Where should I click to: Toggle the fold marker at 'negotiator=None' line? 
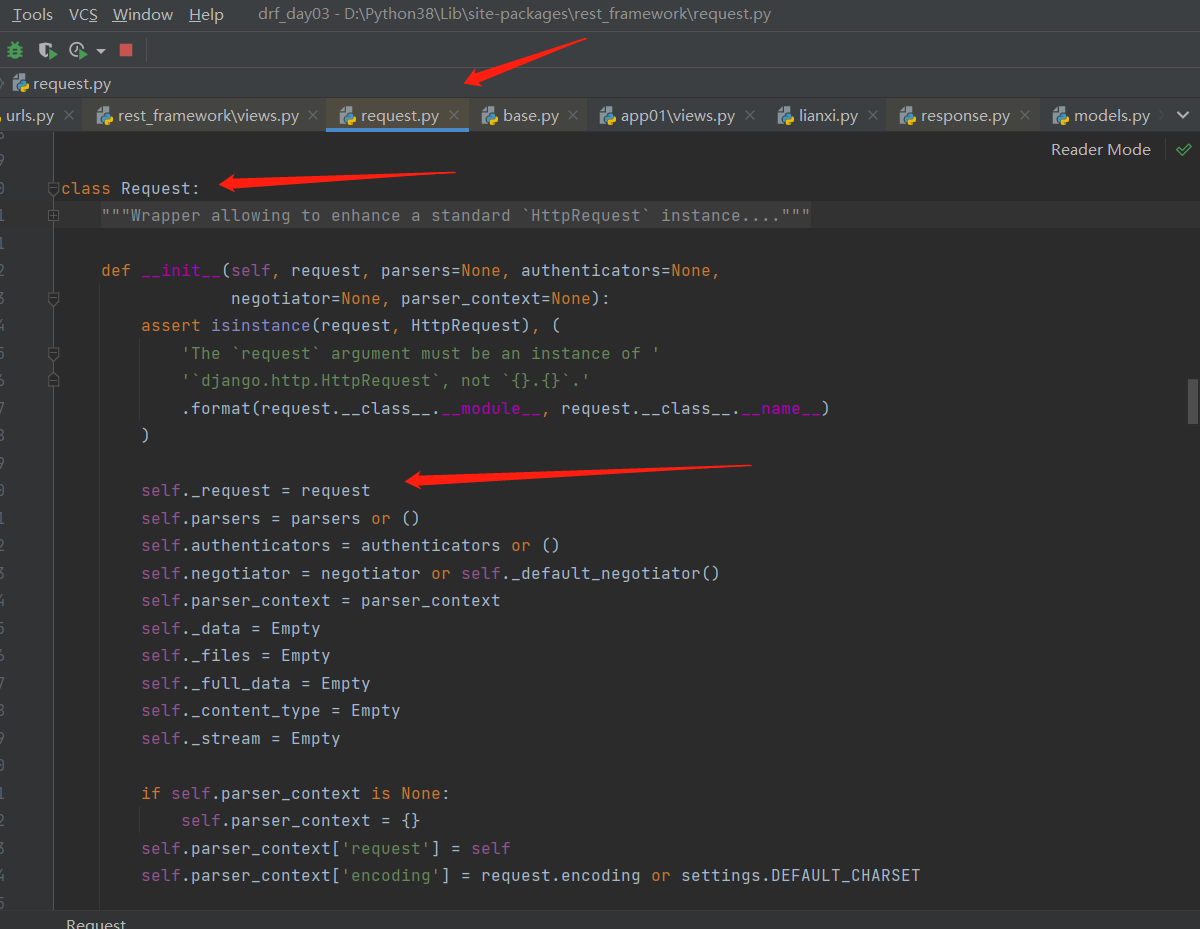point(53,298)
